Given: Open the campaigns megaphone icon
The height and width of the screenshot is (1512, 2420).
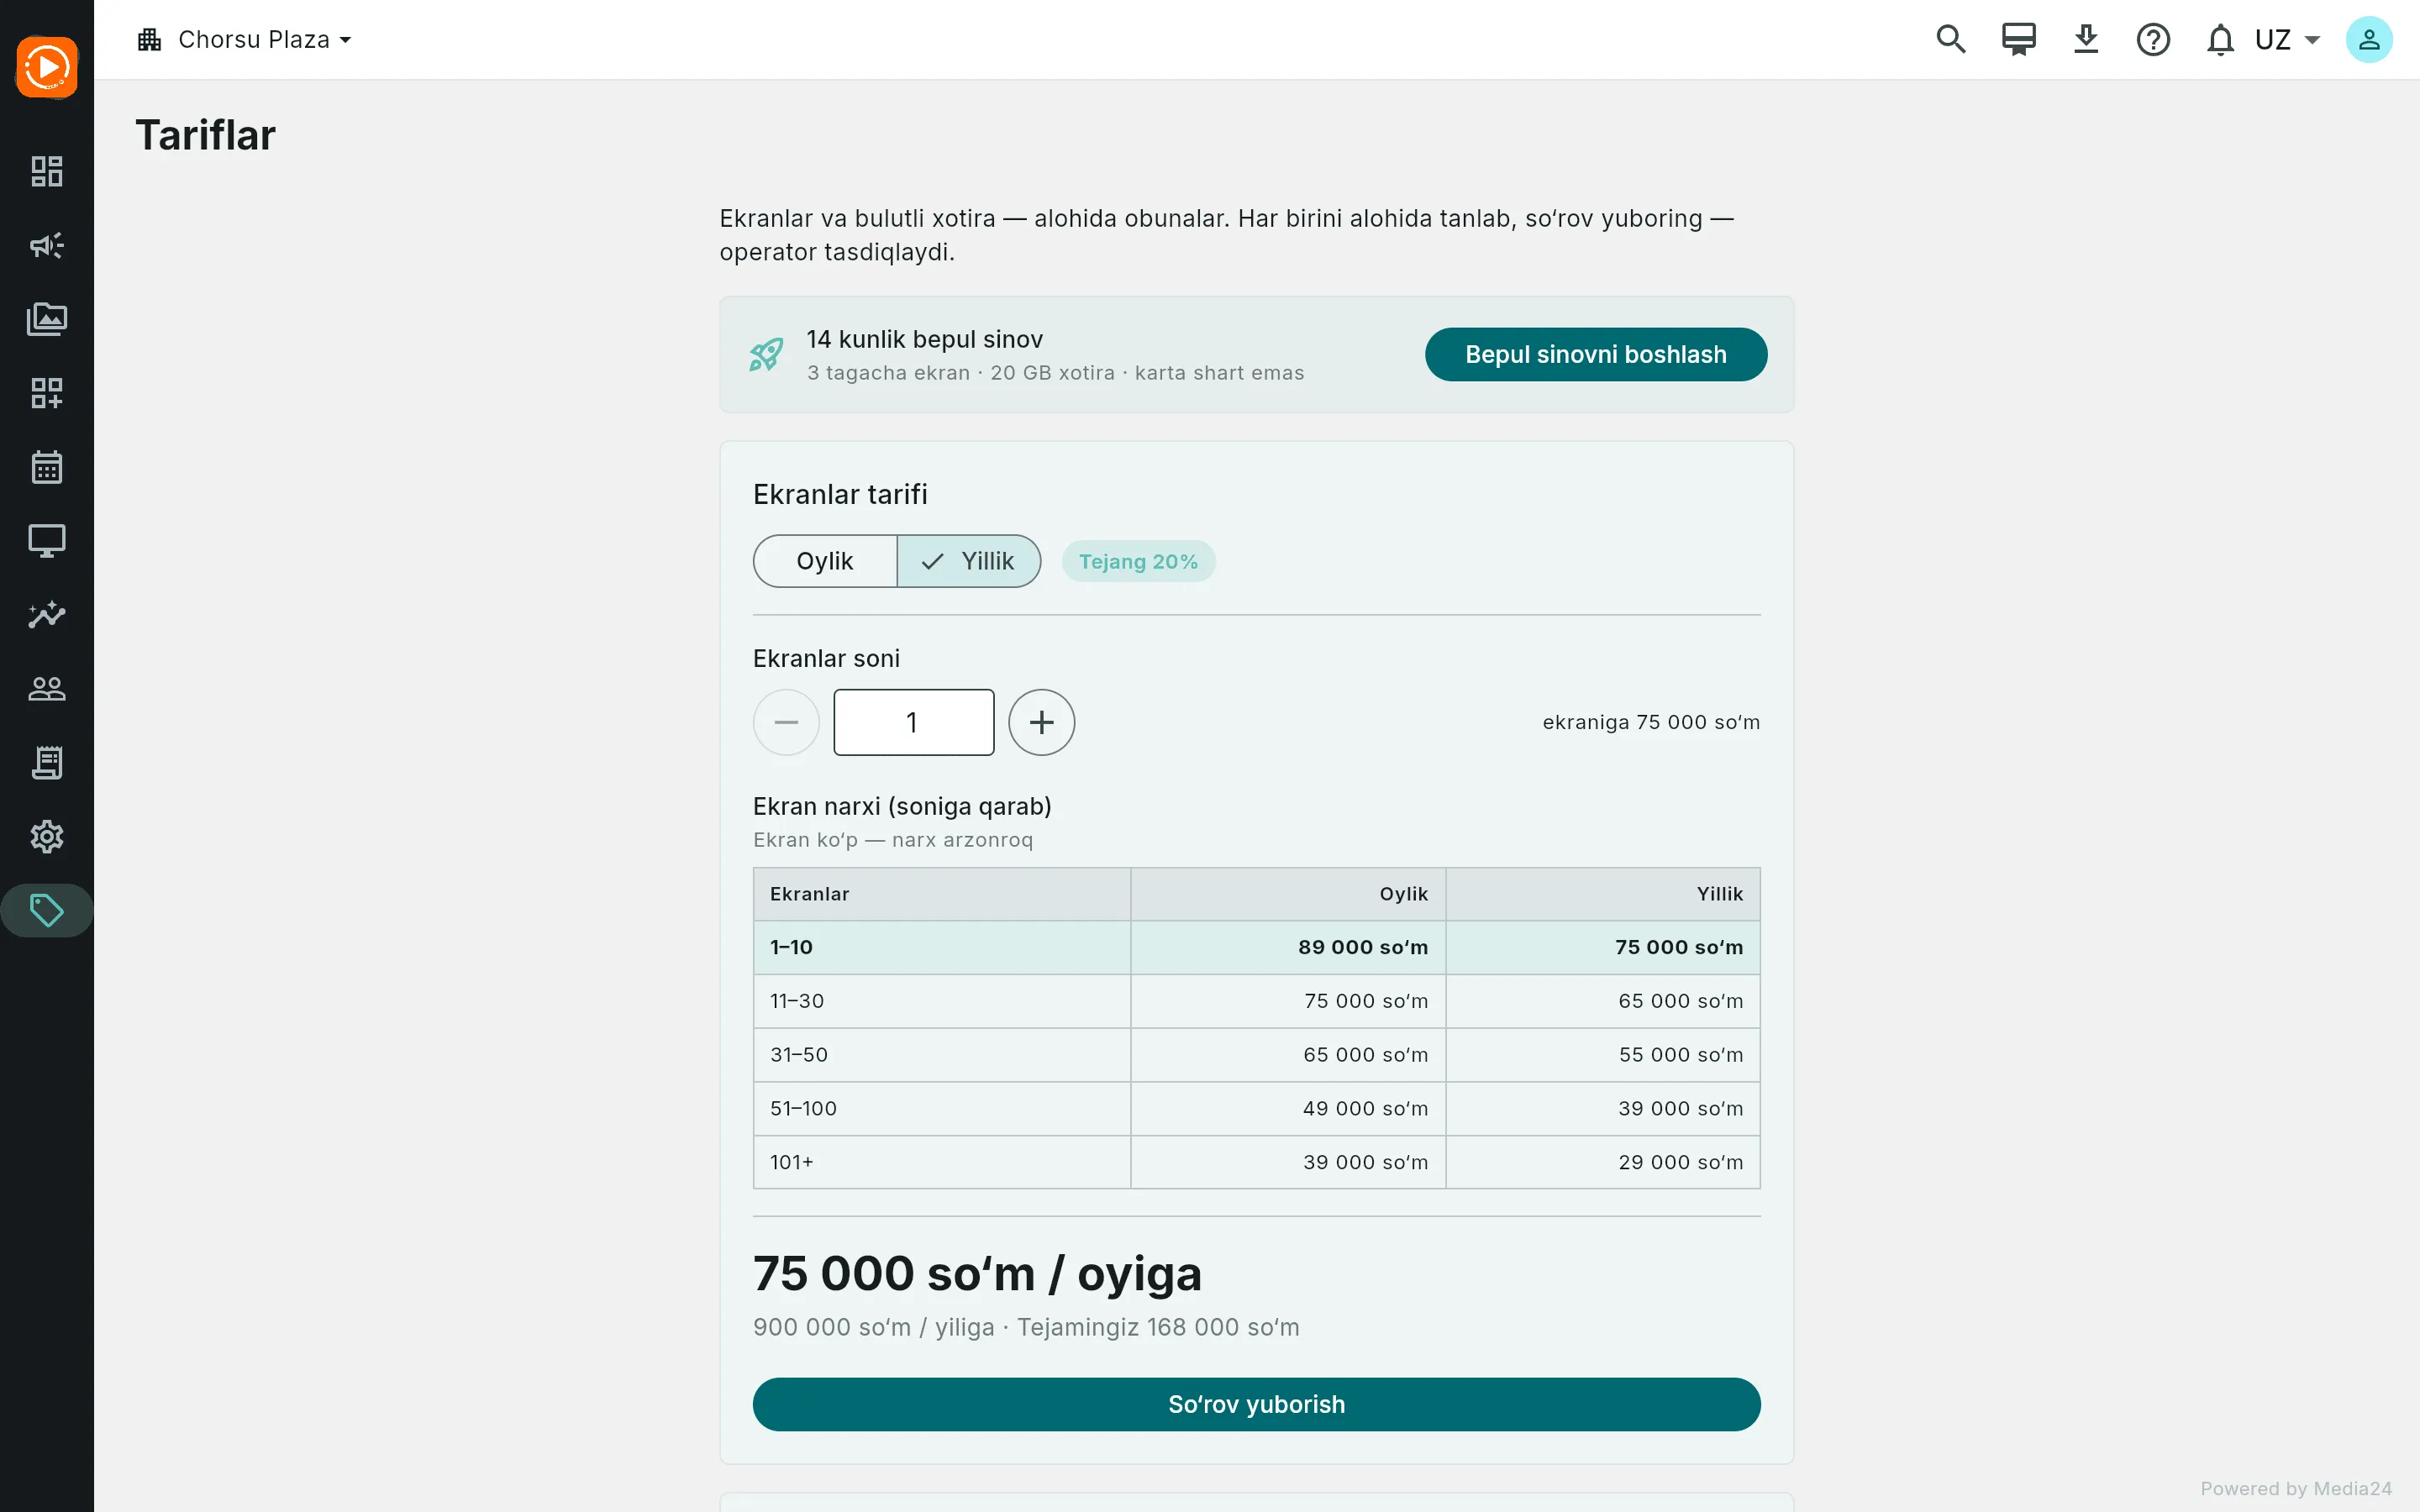Looking at the screenshot, I should pyautogui.click(x=46, y=245).
